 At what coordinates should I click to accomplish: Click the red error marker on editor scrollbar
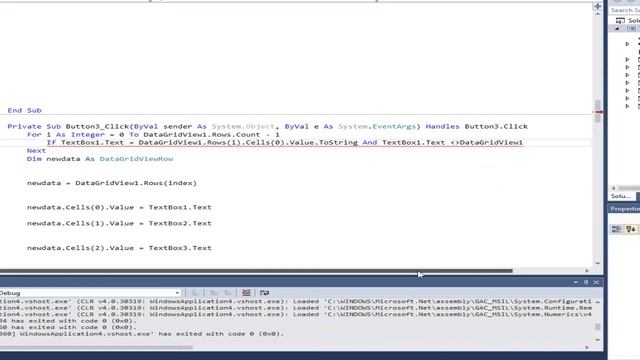click(599, 111)
